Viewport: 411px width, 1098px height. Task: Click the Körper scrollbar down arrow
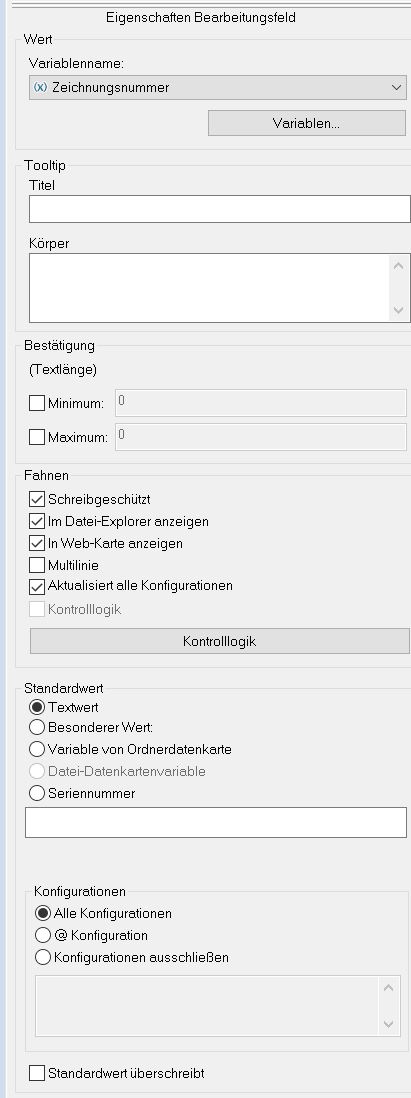coord(398,310)
